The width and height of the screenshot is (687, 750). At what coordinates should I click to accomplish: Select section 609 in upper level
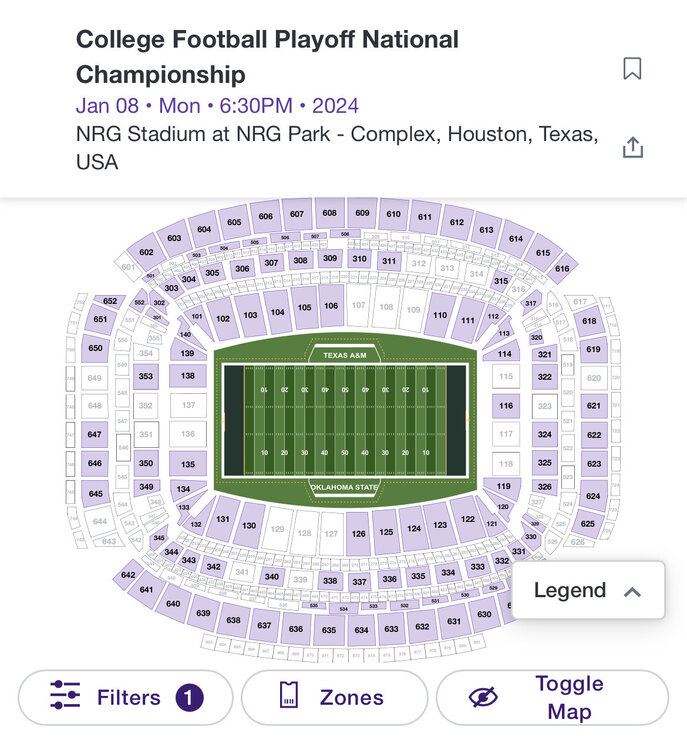[x=362, y=213]
